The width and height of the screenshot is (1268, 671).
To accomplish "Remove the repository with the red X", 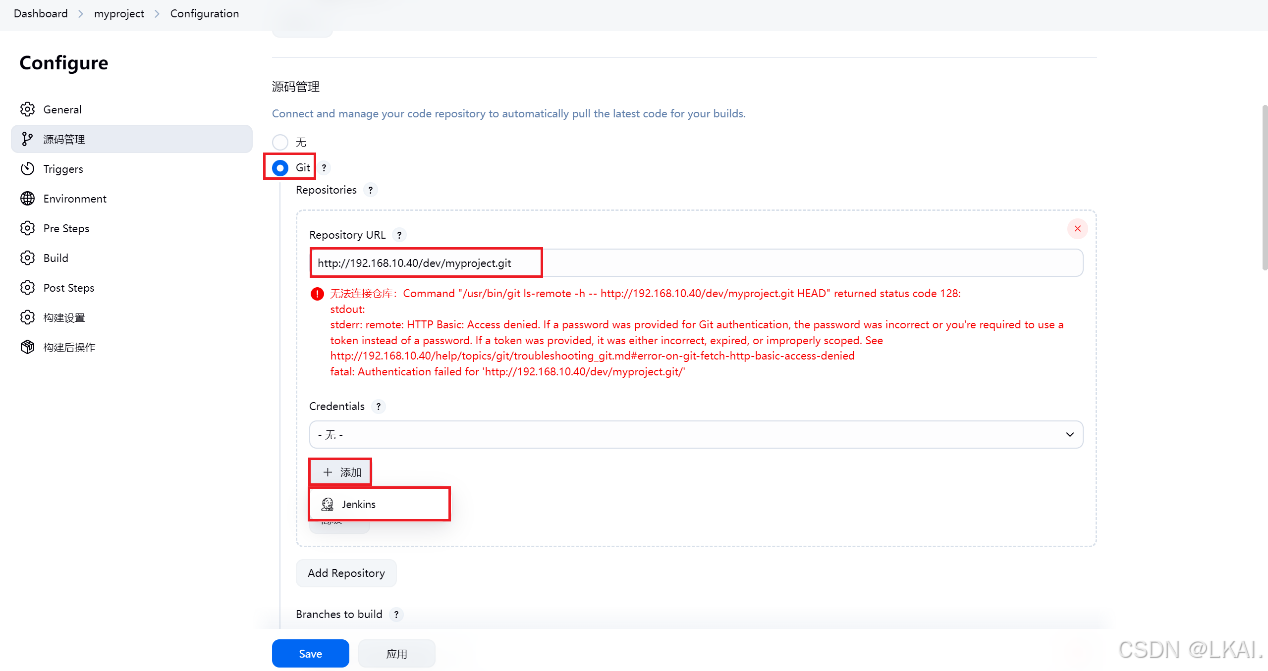I will [x=1077, y=228].
